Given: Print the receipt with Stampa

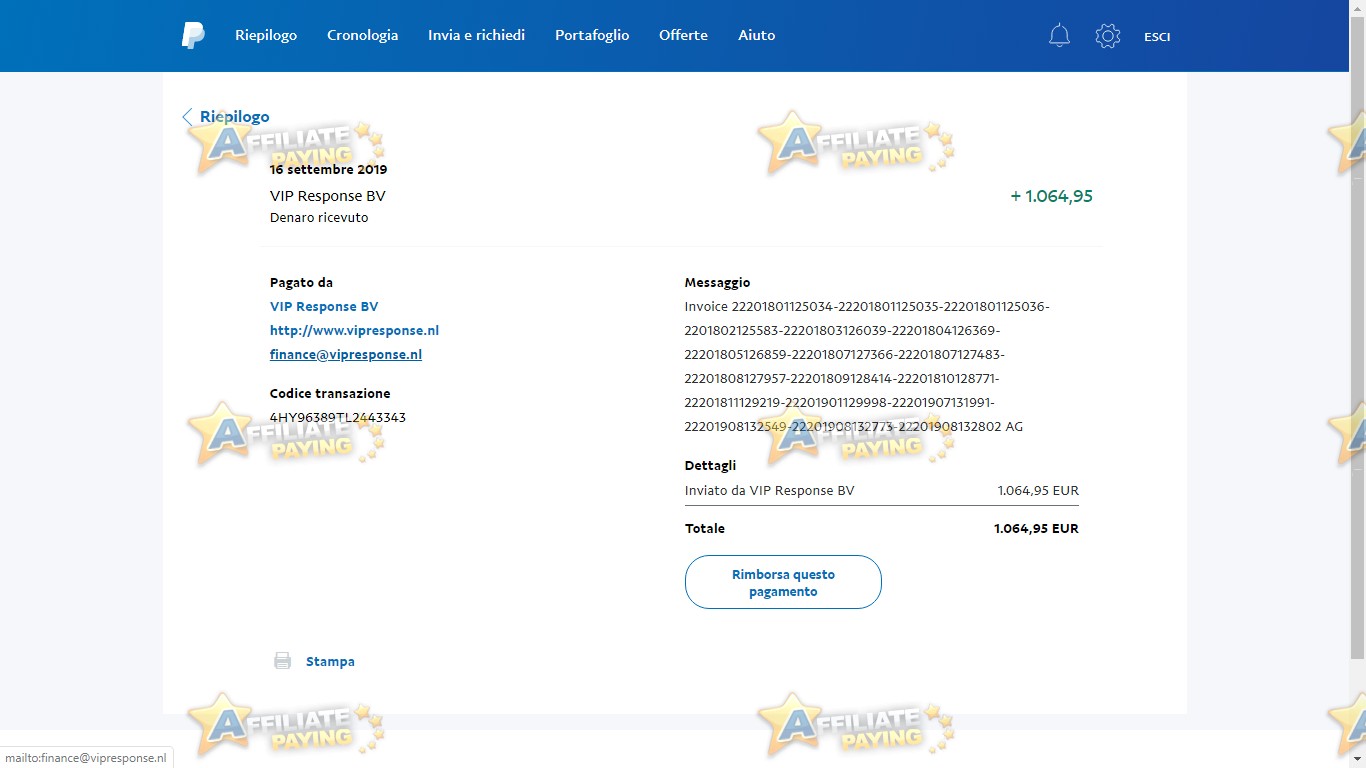Looking at the screenshot, I should [330, 661].
